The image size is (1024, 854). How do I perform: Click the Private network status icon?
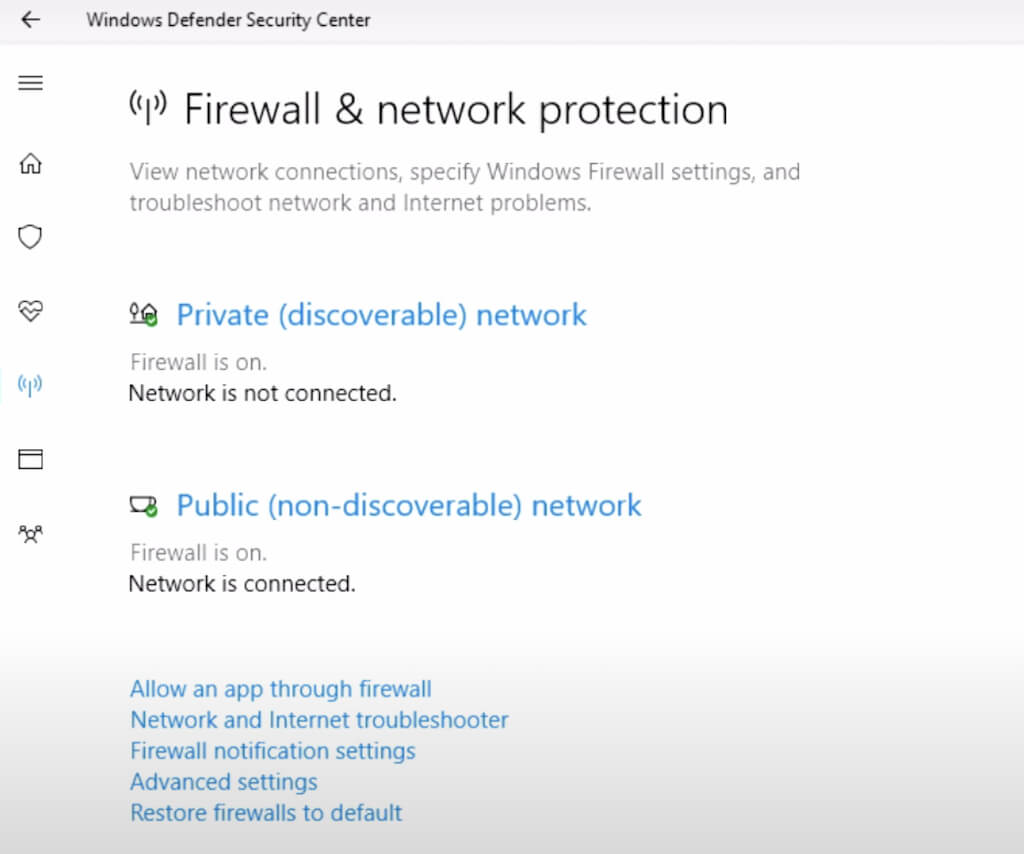[144, 315]
